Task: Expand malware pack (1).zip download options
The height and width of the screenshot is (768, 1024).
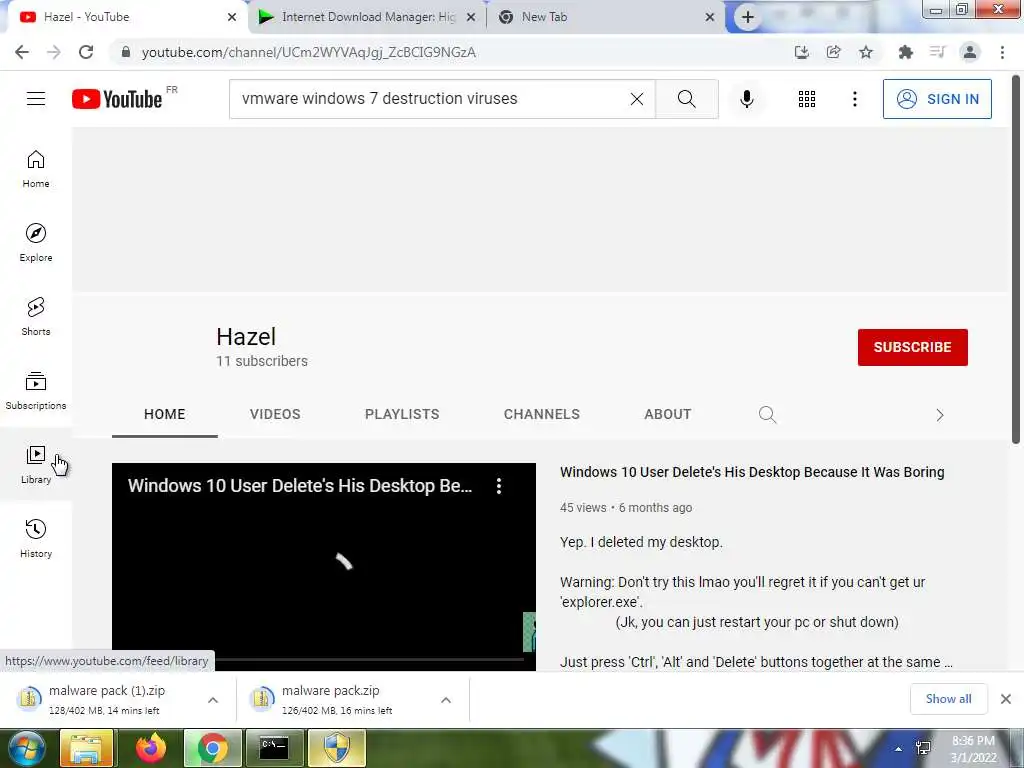Action: [213, 700]
